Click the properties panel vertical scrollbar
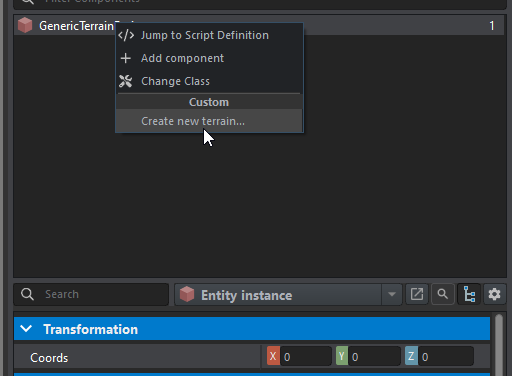The width and height of the screenshot is (512, 376). [x=499, y=345]
